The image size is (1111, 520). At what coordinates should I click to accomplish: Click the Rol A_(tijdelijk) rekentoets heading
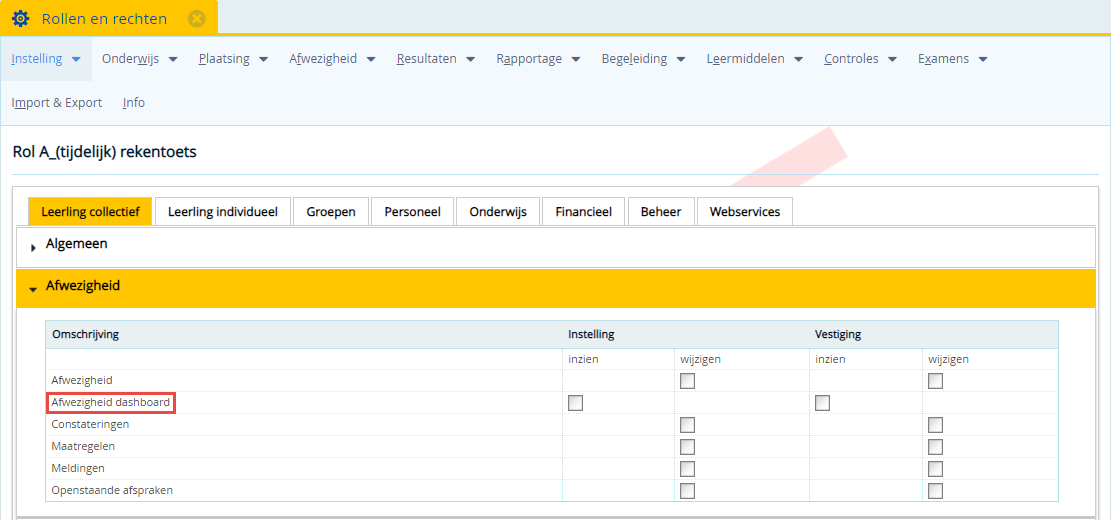(105, 152)
